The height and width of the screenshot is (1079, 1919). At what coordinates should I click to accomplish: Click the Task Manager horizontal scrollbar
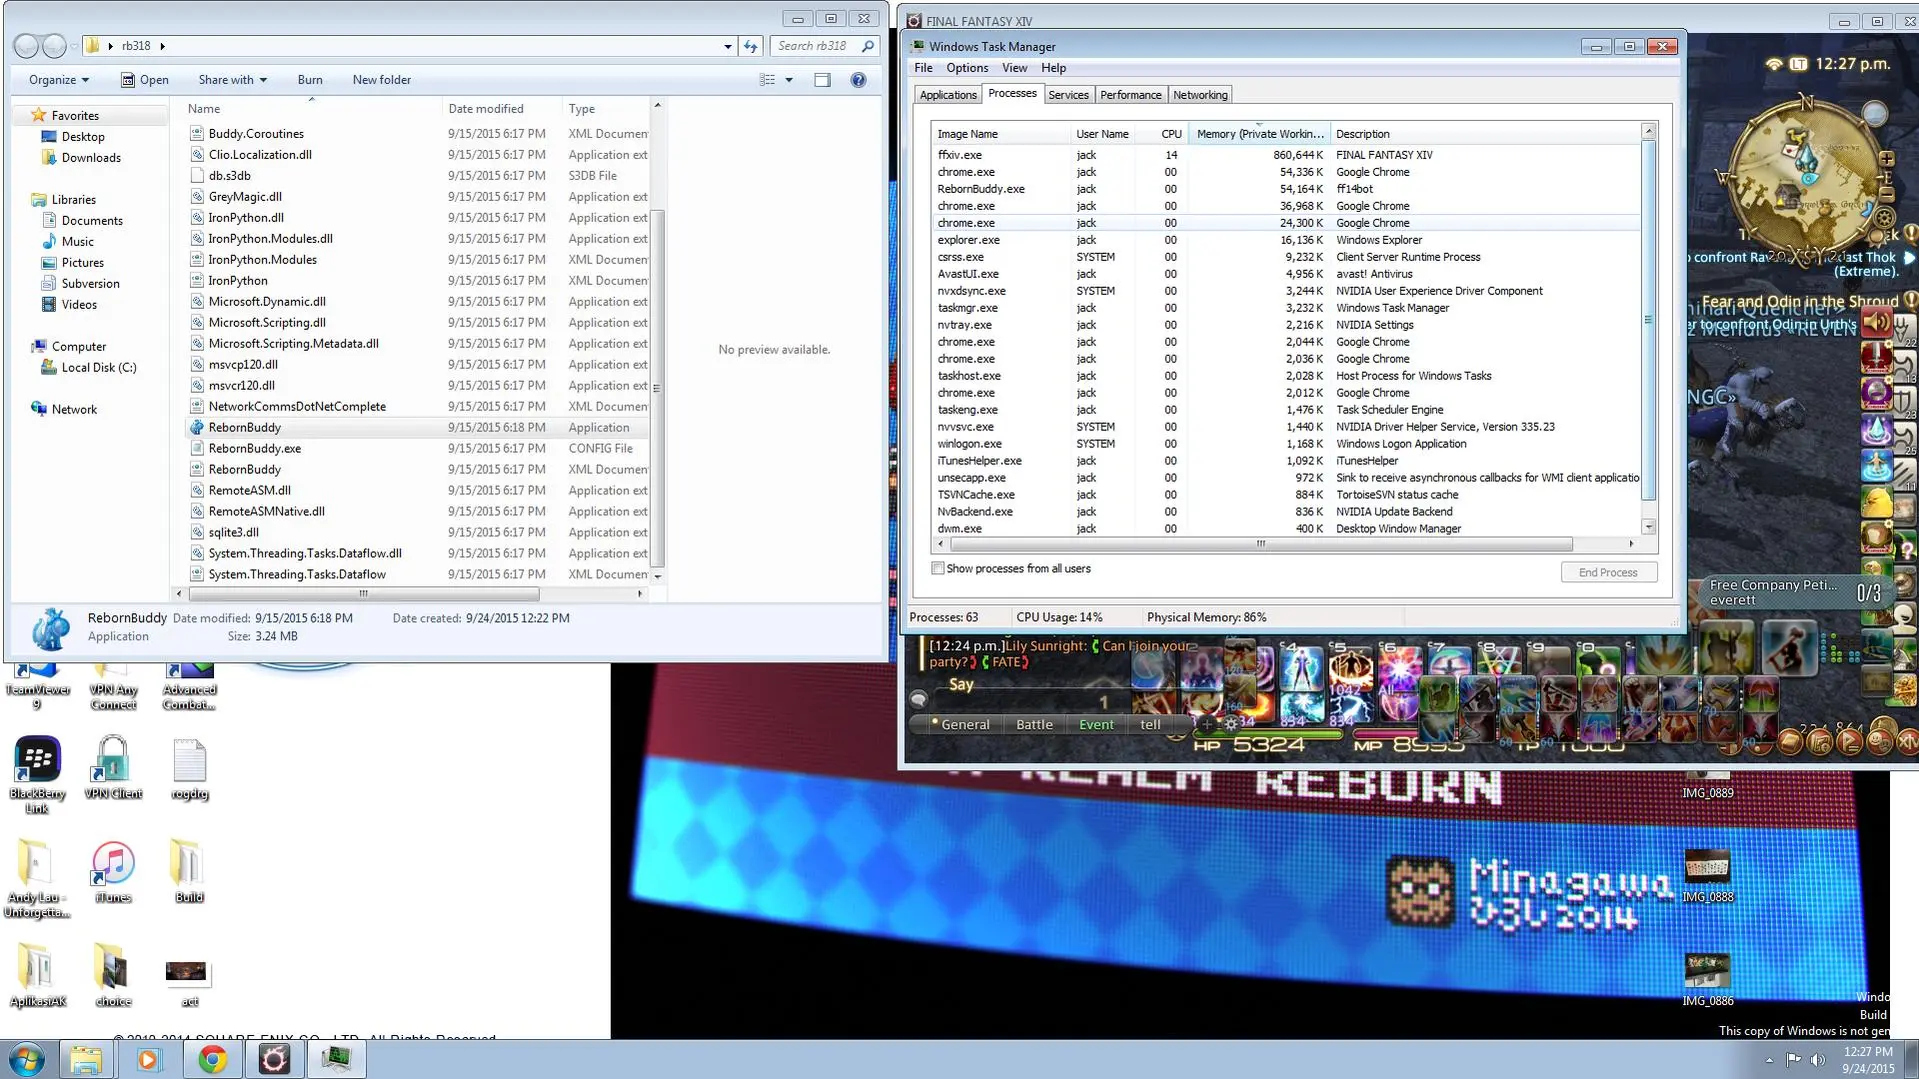(1261, 544)
